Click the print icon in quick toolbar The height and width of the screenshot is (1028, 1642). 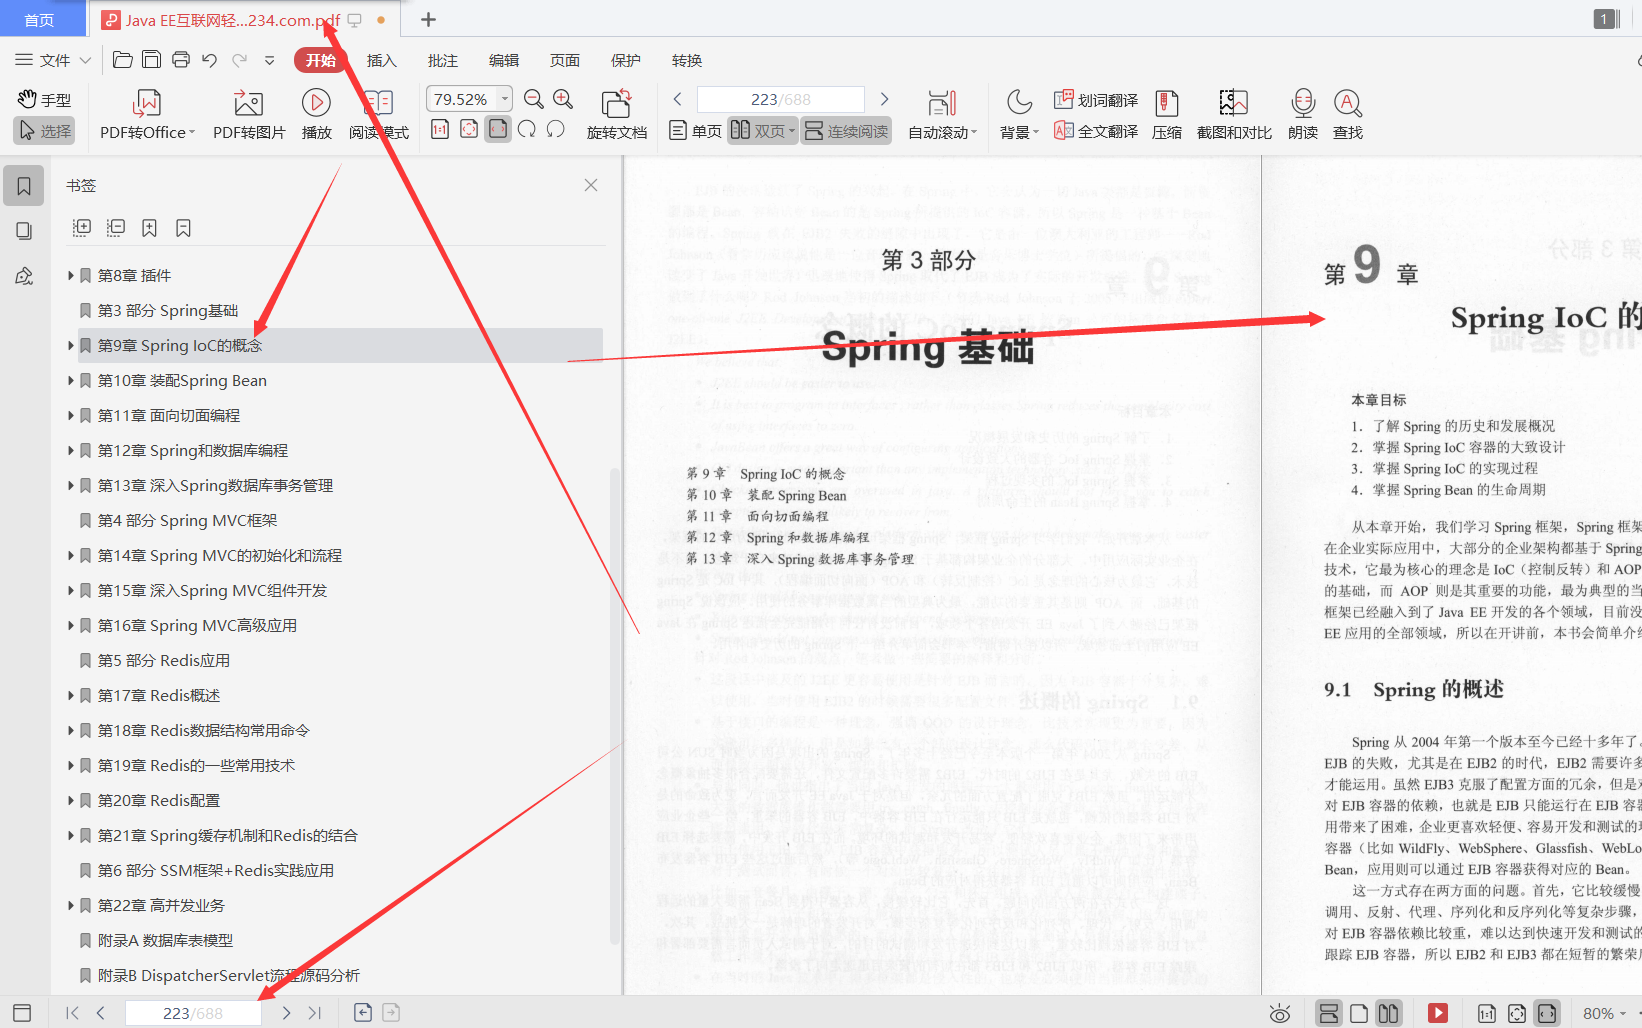coord(181,60)
